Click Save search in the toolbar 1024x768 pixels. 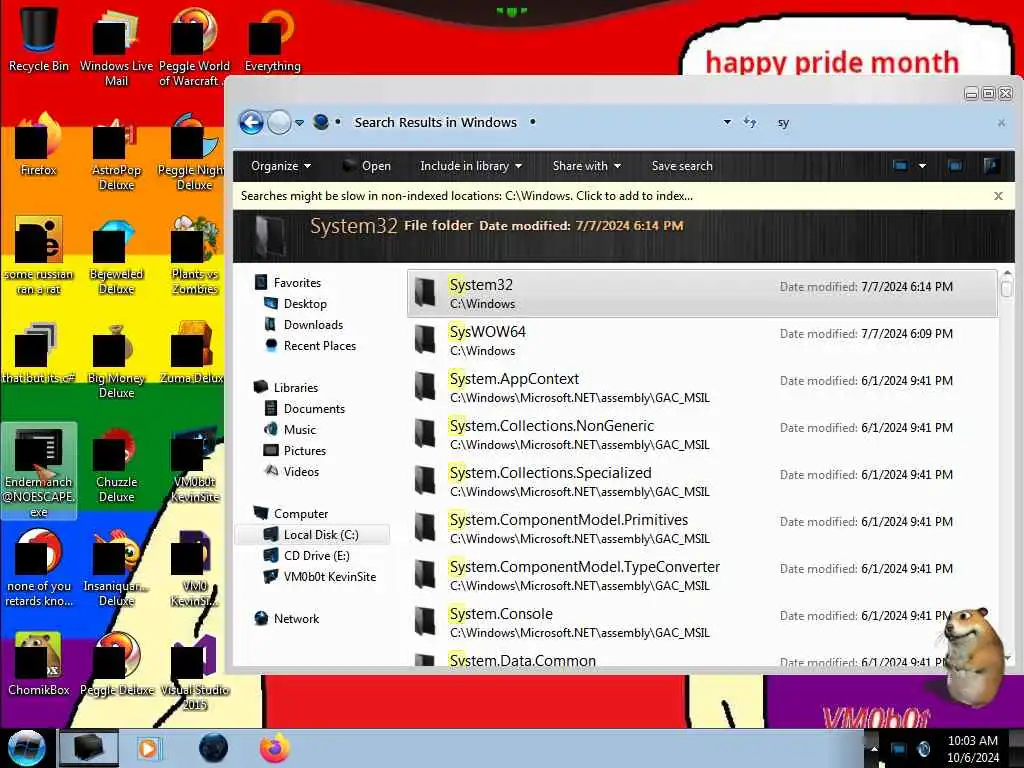coord(682,166)
